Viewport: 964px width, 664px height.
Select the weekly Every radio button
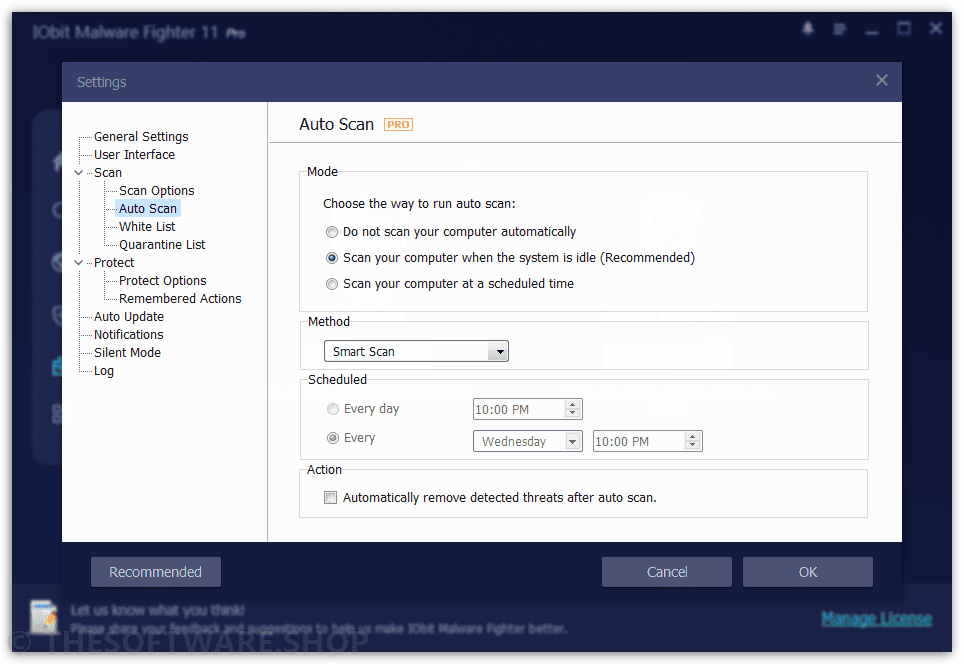pos(333,438)
